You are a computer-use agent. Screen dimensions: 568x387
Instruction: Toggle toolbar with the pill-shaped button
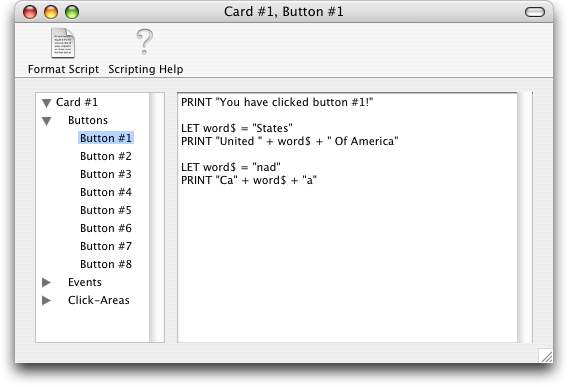pyautogui.click(x=535, y=12)
